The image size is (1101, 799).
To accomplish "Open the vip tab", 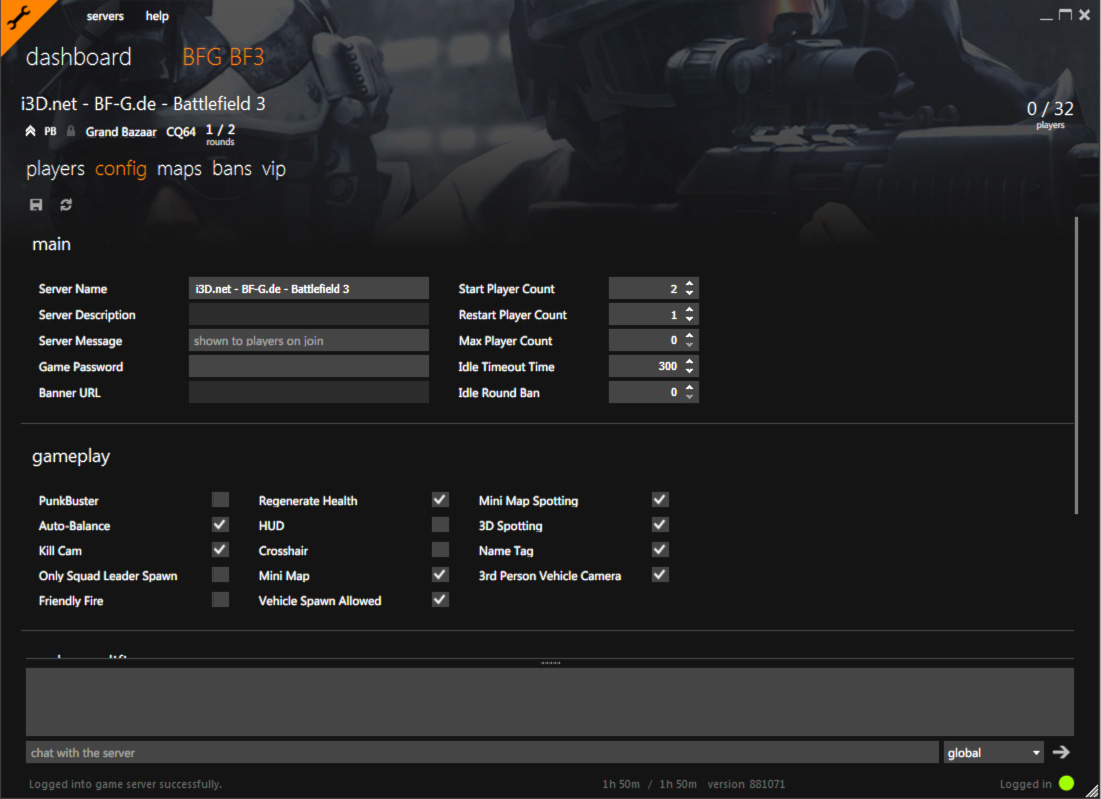I will tap(274, 169).
